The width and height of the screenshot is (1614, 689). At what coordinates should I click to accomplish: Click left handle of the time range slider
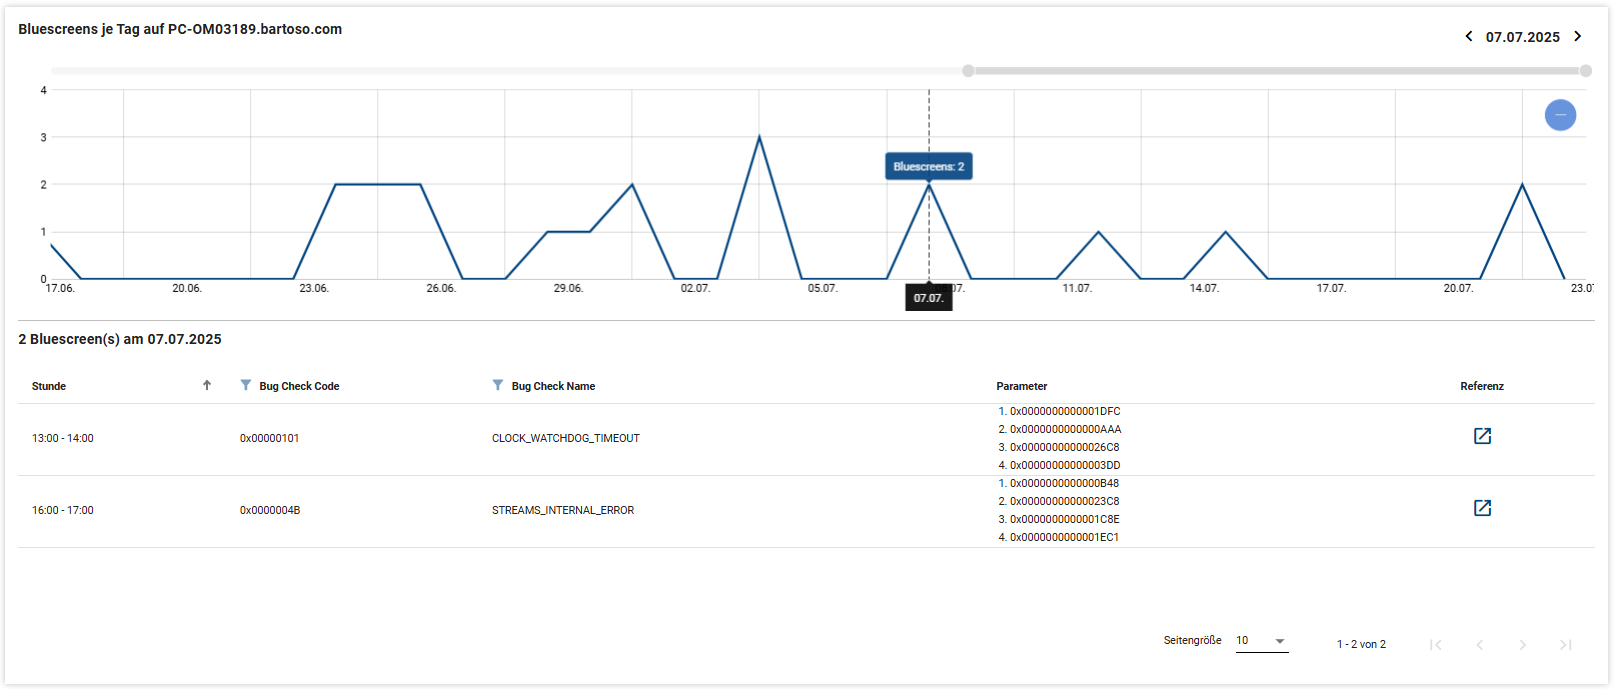(968, 71)
